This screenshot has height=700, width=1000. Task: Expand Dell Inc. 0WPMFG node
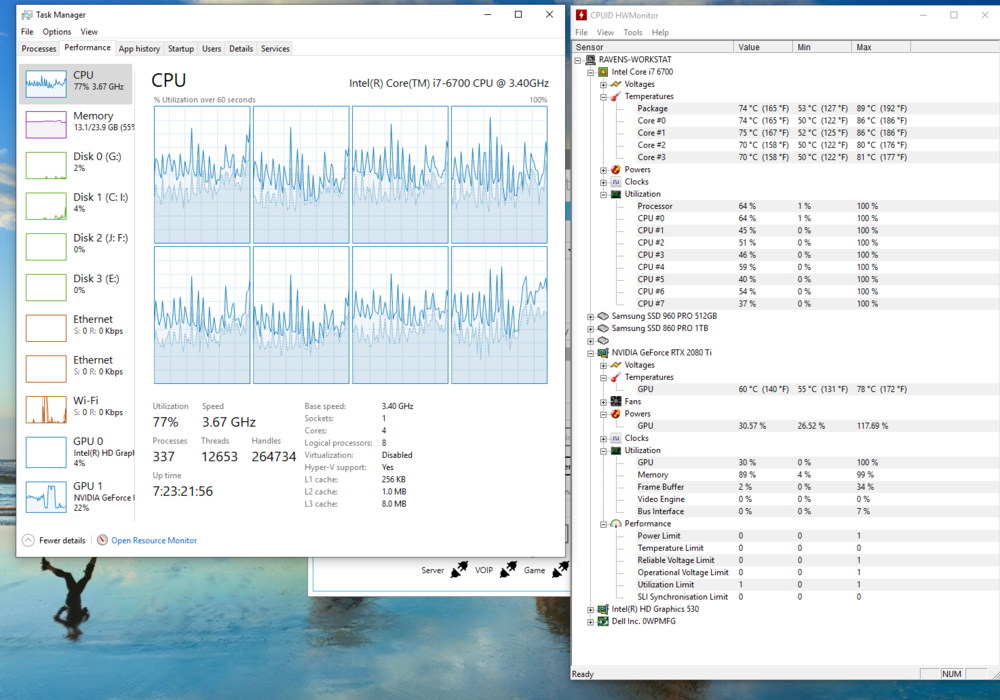591,622
